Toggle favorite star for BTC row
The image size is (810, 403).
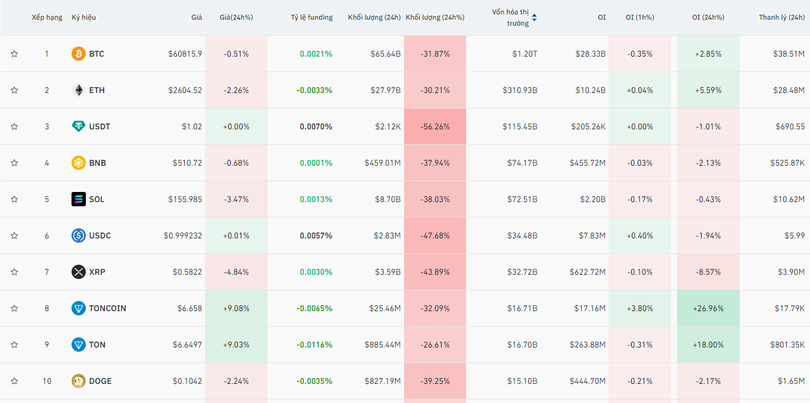pos(14,54)
